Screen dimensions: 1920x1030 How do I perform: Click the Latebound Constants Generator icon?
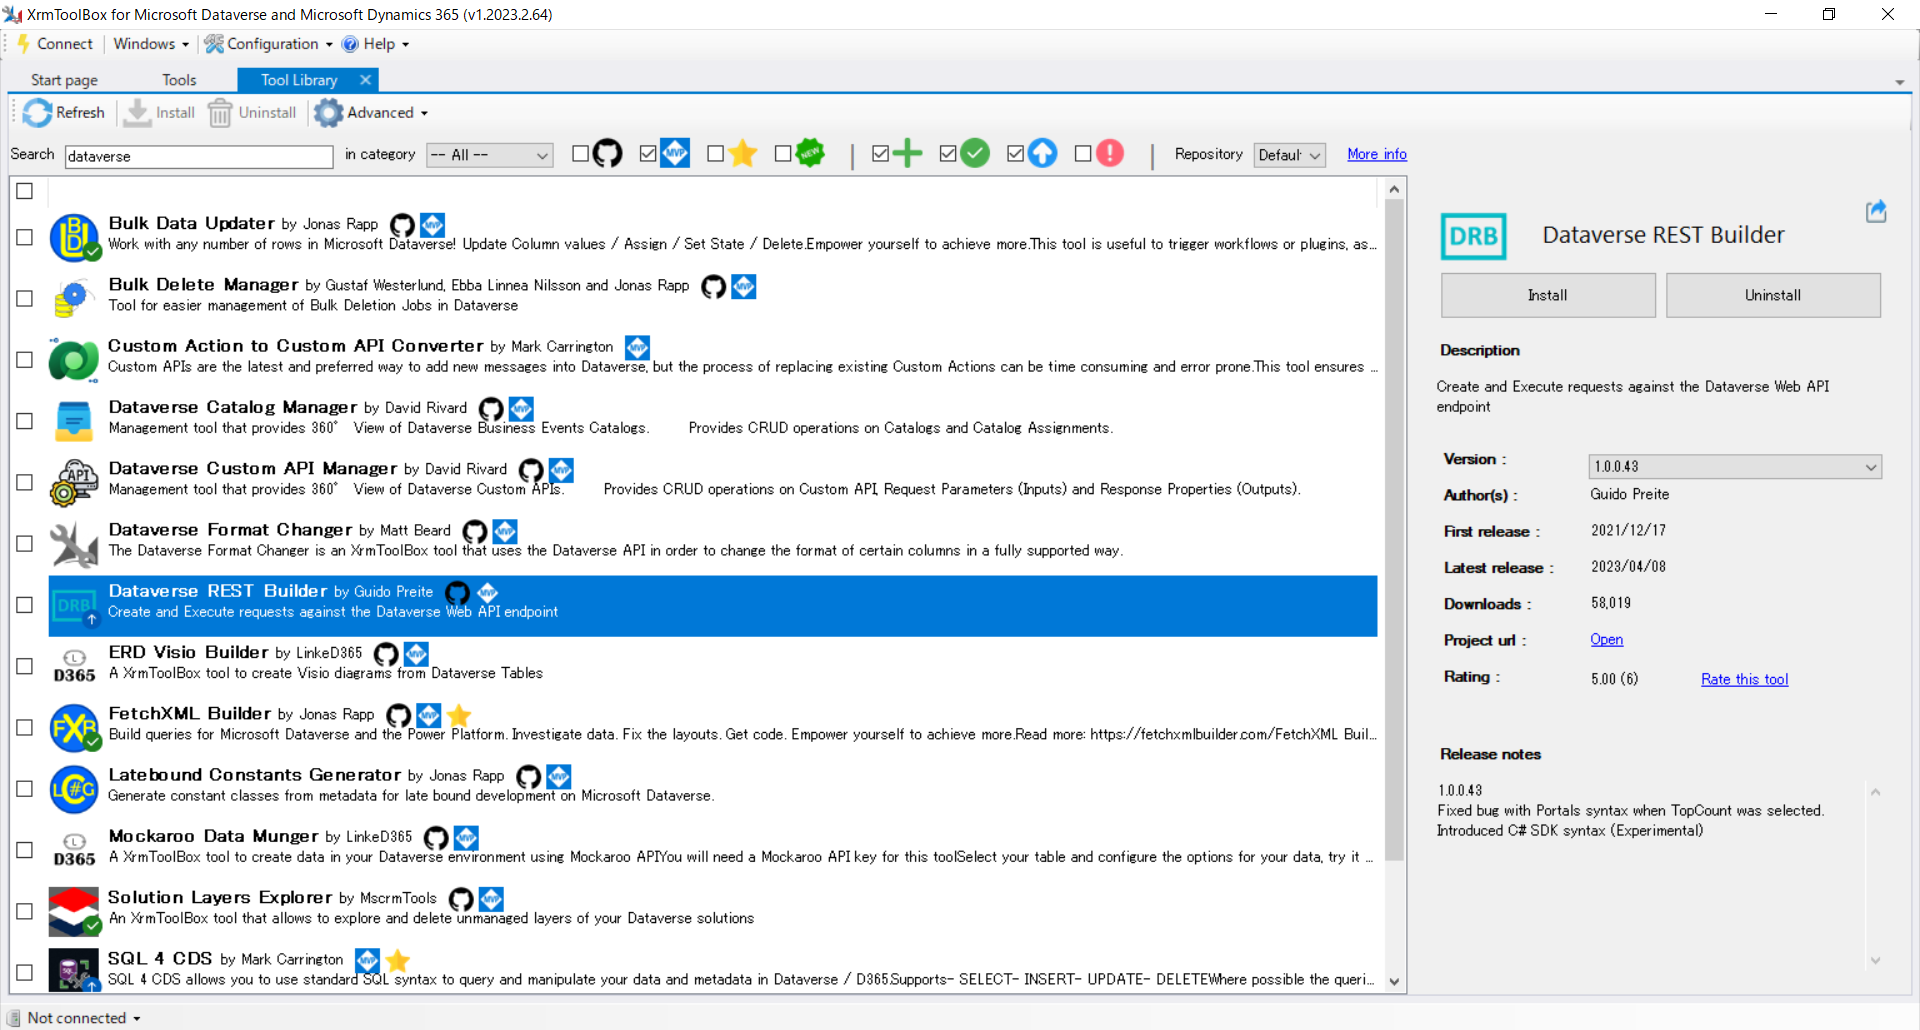click(x=74, y=789)
